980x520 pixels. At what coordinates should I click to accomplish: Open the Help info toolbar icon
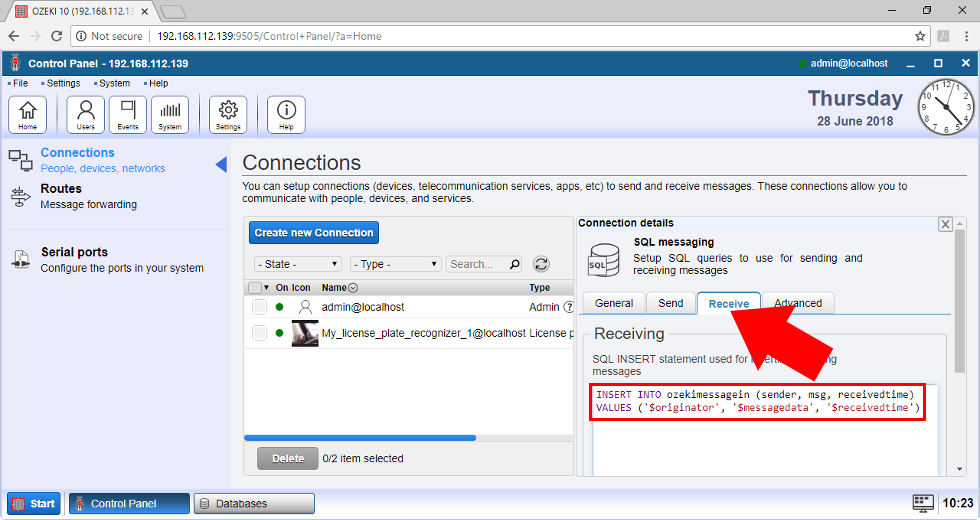(286, 115)
